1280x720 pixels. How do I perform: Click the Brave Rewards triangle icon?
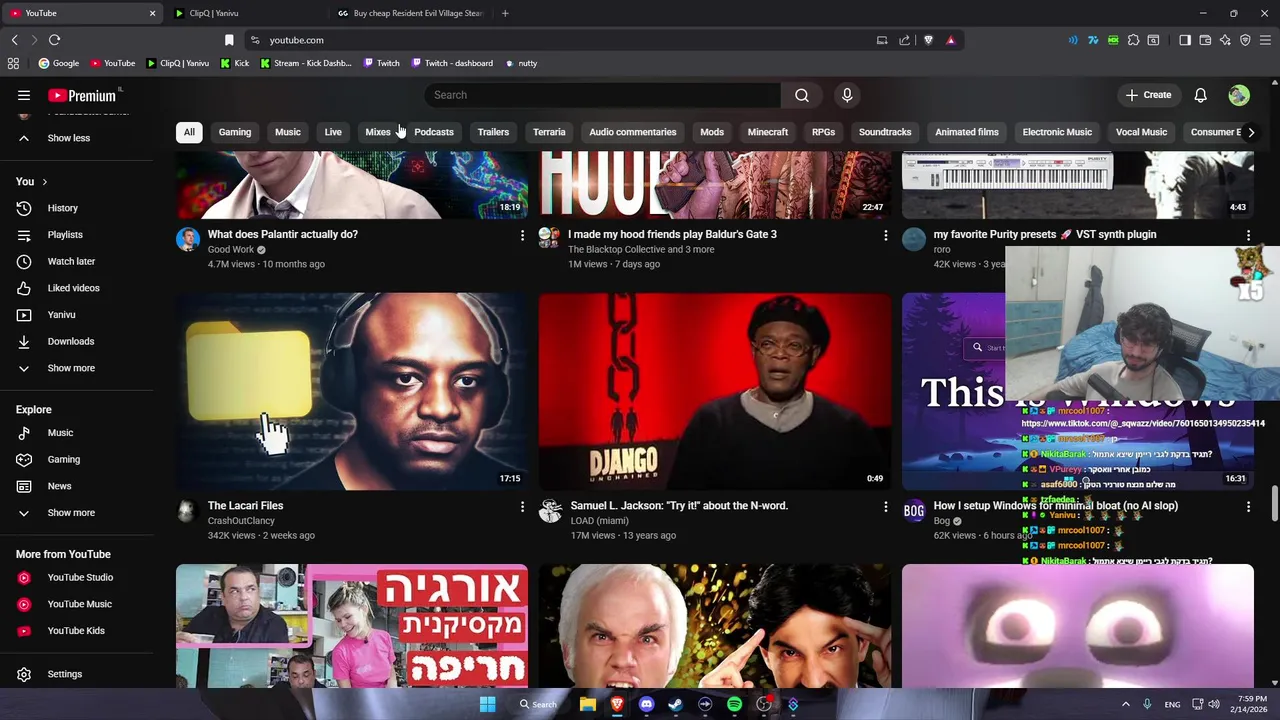coord(950,40)
